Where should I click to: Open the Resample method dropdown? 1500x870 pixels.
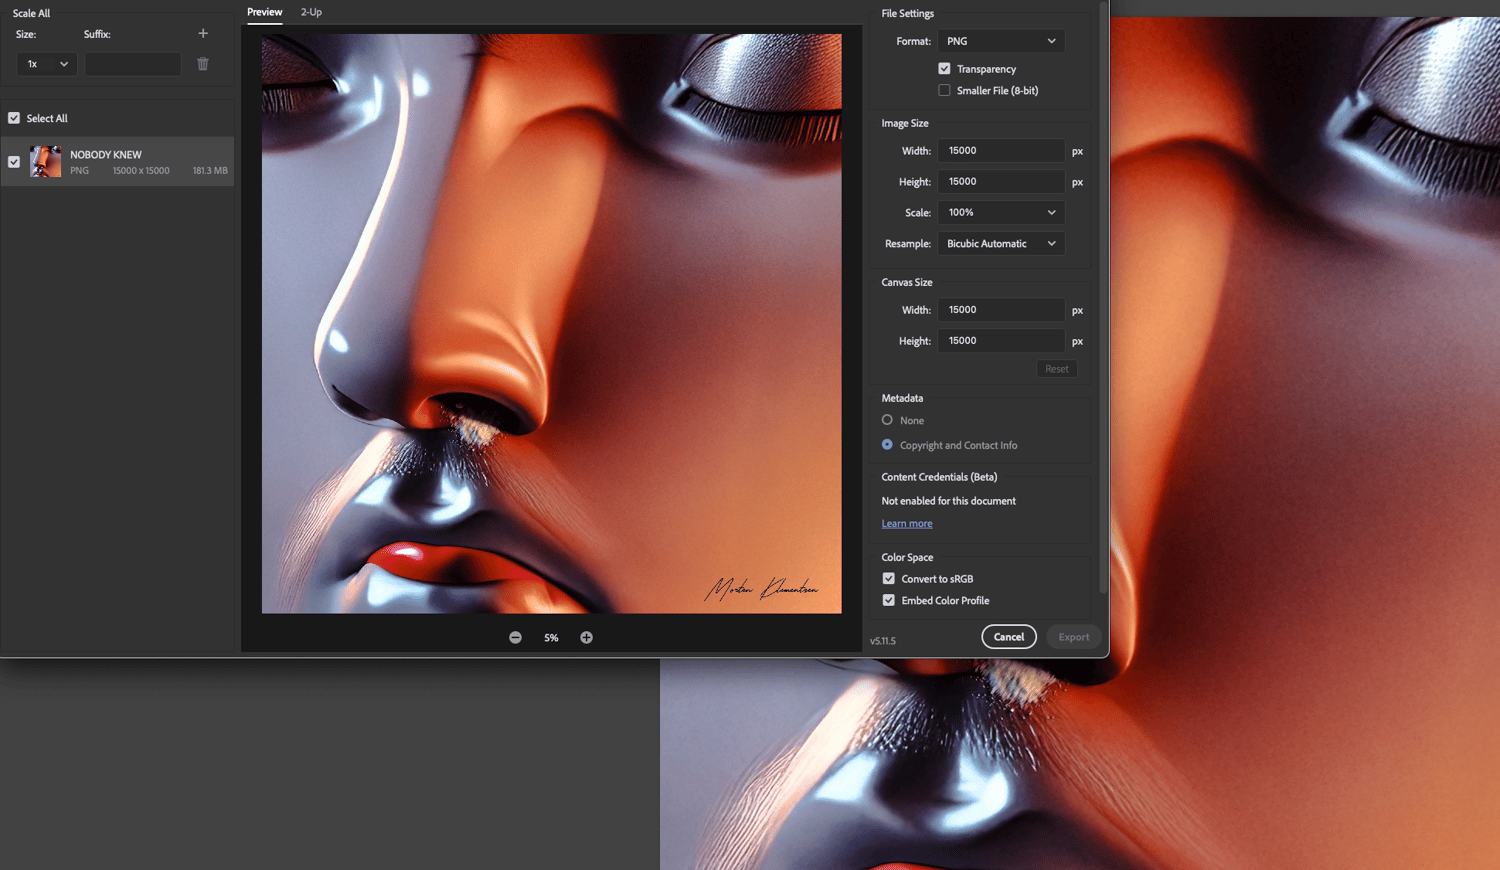[1000, 243]
